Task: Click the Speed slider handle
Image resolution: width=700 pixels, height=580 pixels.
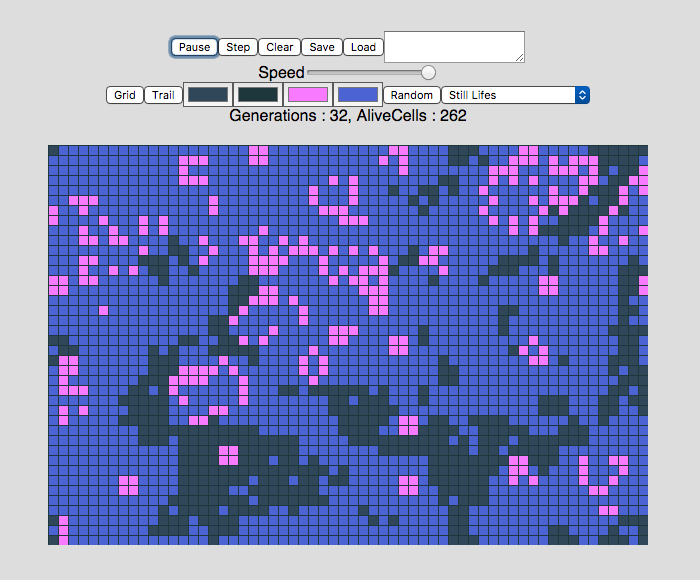Action: point(428,72)
